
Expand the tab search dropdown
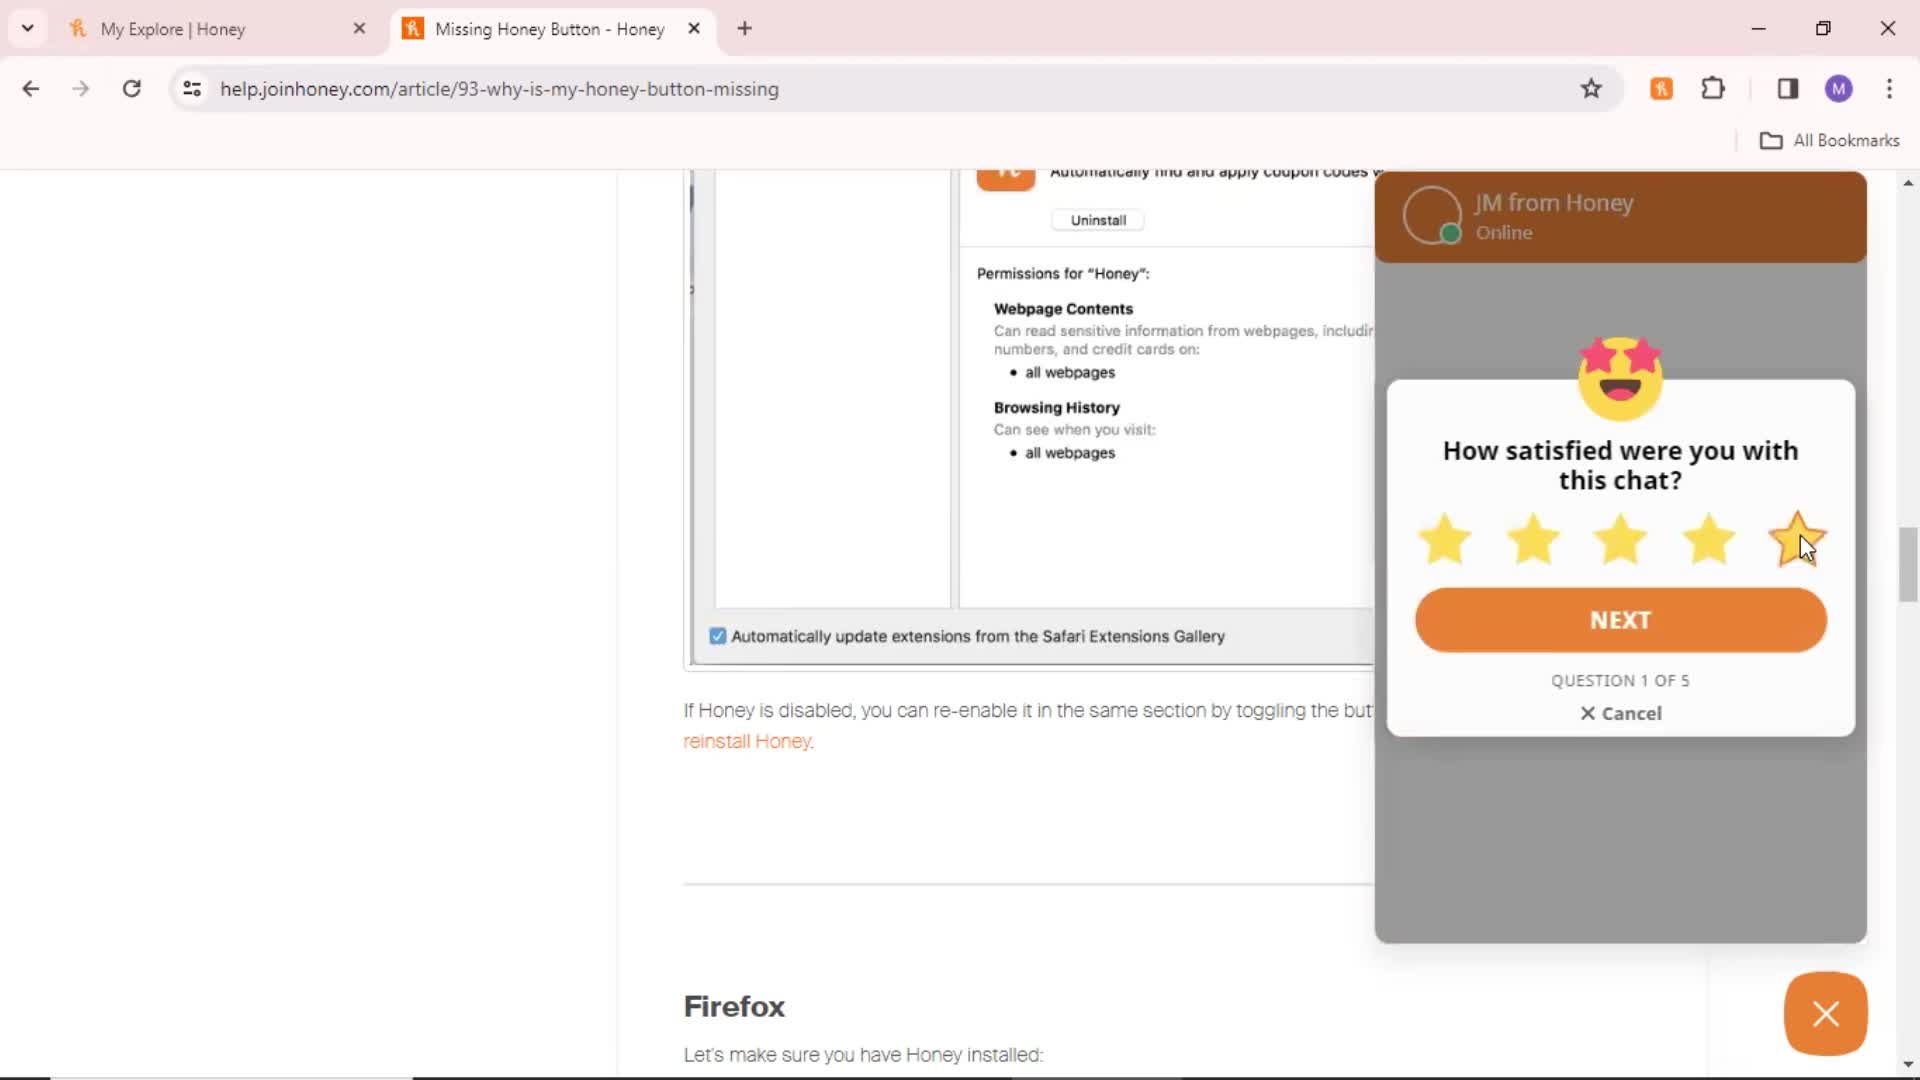[28, 28]
